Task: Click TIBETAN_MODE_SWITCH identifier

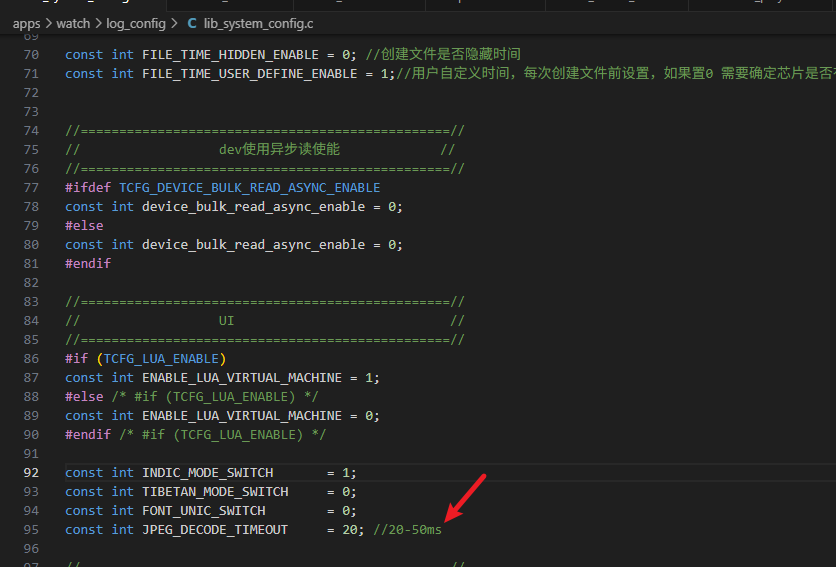Action: (215, 492)
